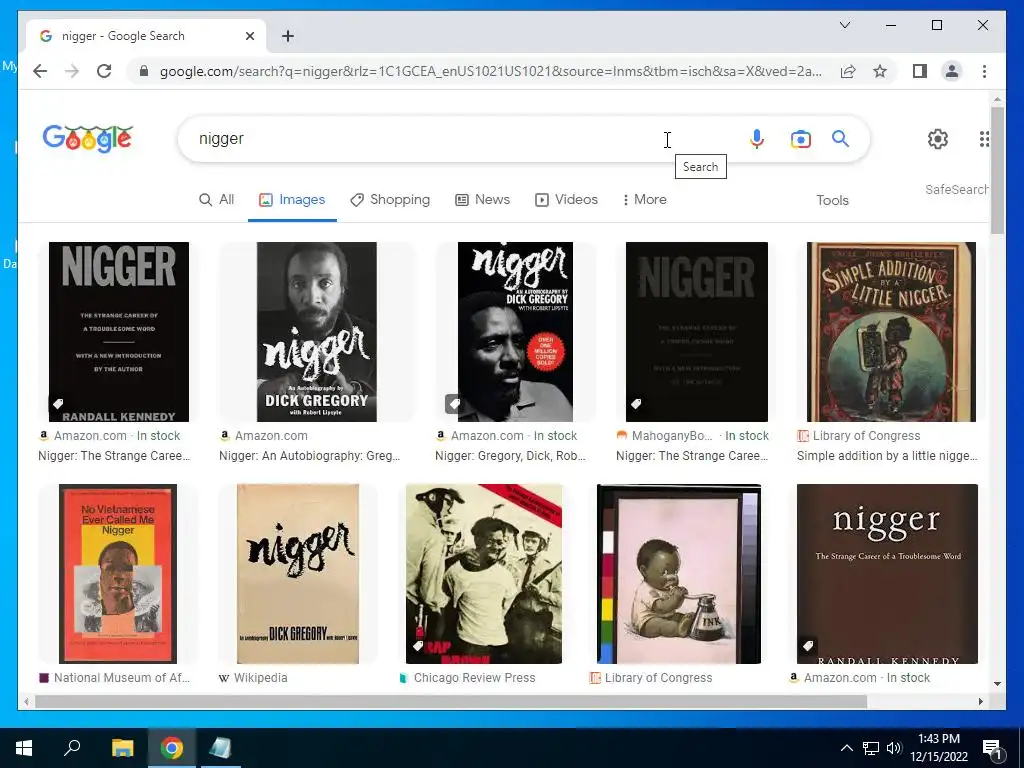Open the Tools filter options
Viewport: 1024px width, 768px height.
point(832,200)
